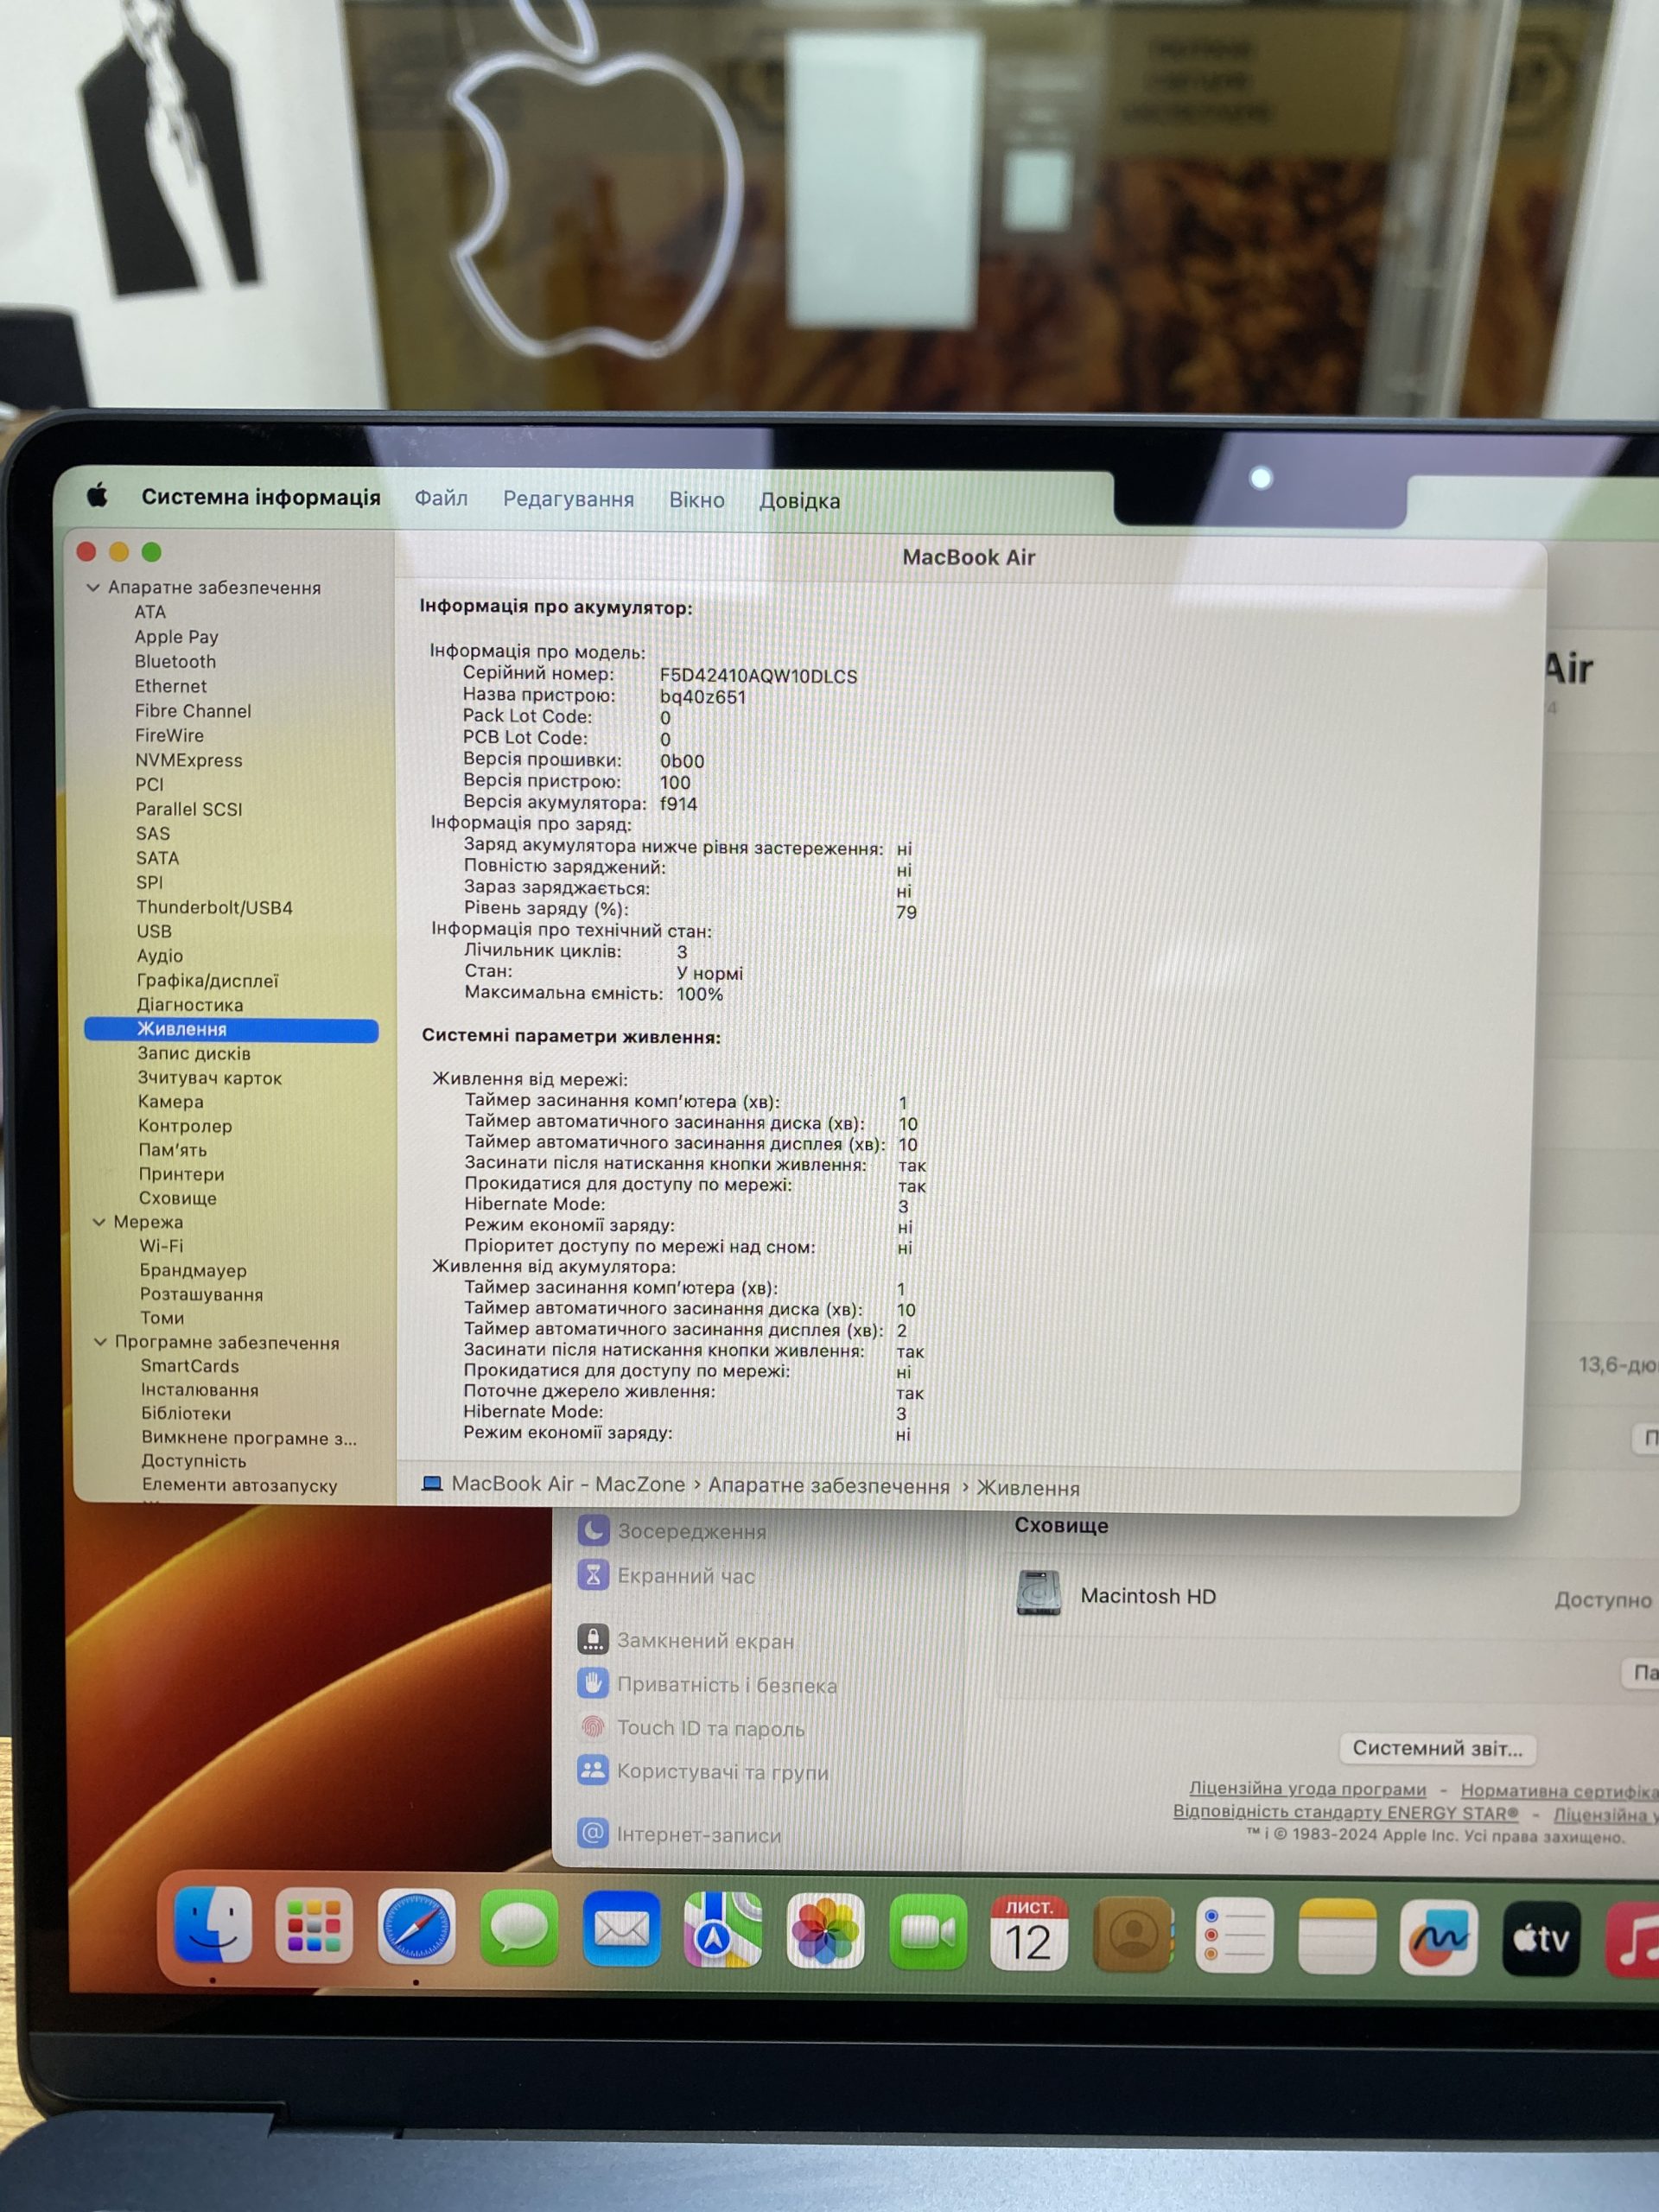Image resolution: width=1659 pixels, height=2212 pixels.
Task: Open Freeform app in Dock
Action: (x=1439, y=1937)
